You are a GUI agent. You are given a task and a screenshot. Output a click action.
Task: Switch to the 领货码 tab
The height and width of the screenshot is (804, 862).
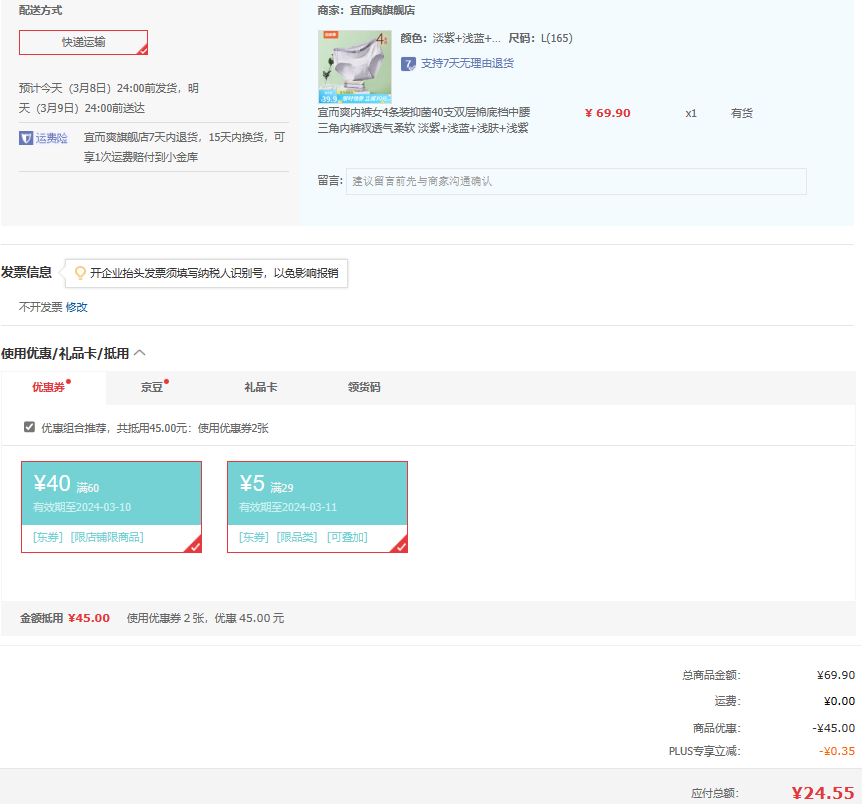pyautogui.click(x=364, y=387)
